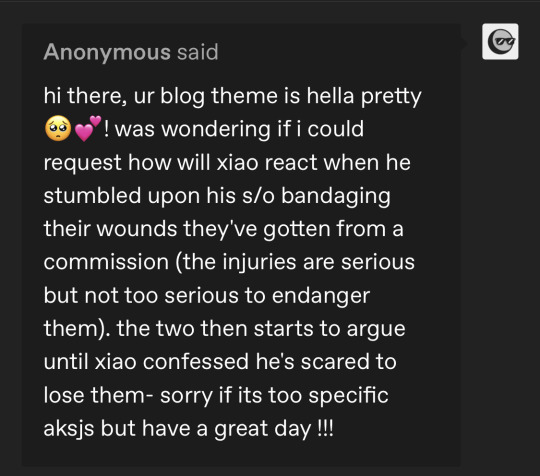Click the line "until xiao confessed he's scared to"
Viewport: 540px width, 476px height.
tap(220, 362)
